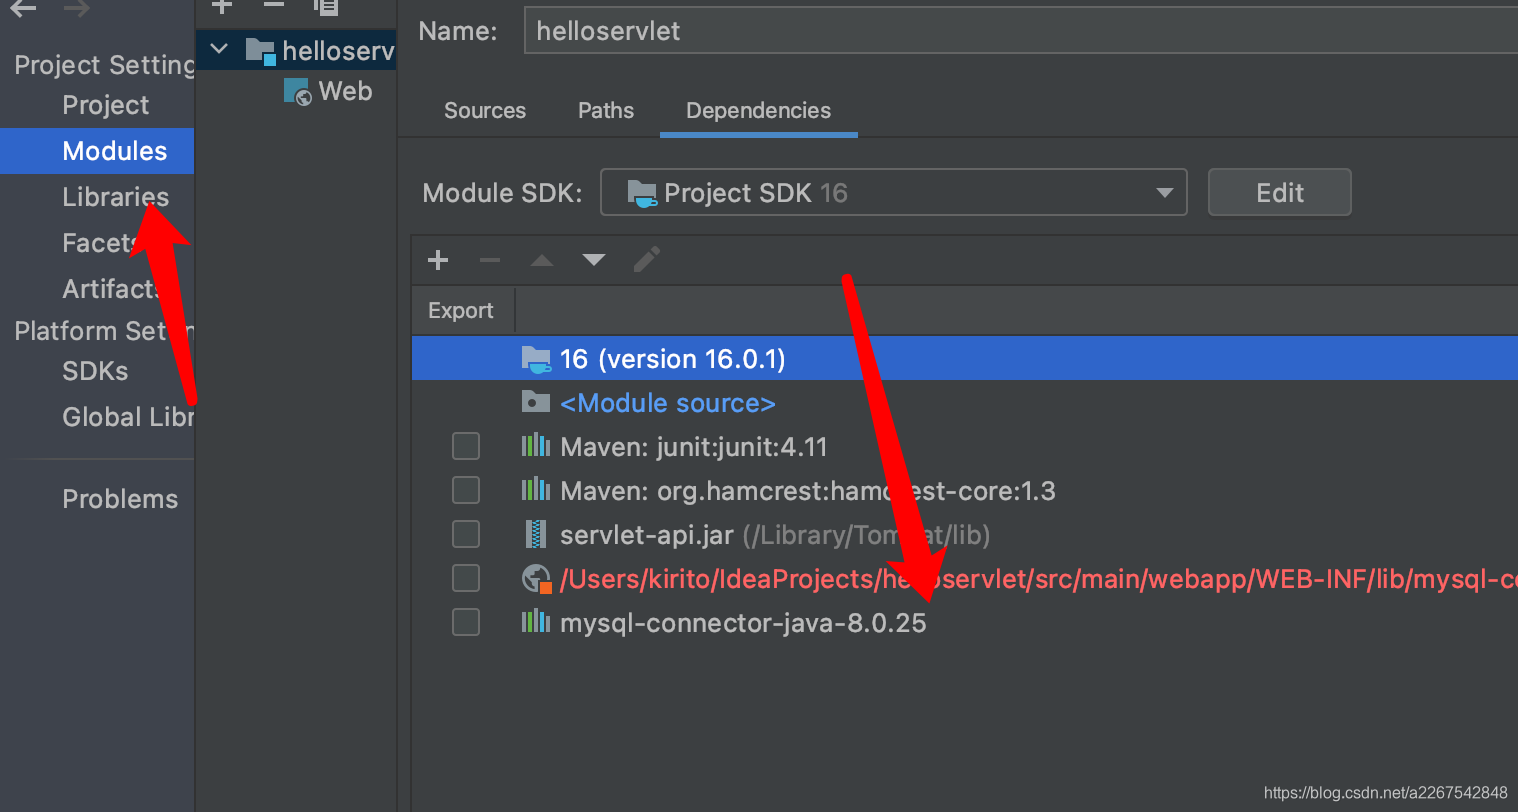Select Maven: org.hamcrest:hamcrest-core:1.3 text

tap(808, 491)
